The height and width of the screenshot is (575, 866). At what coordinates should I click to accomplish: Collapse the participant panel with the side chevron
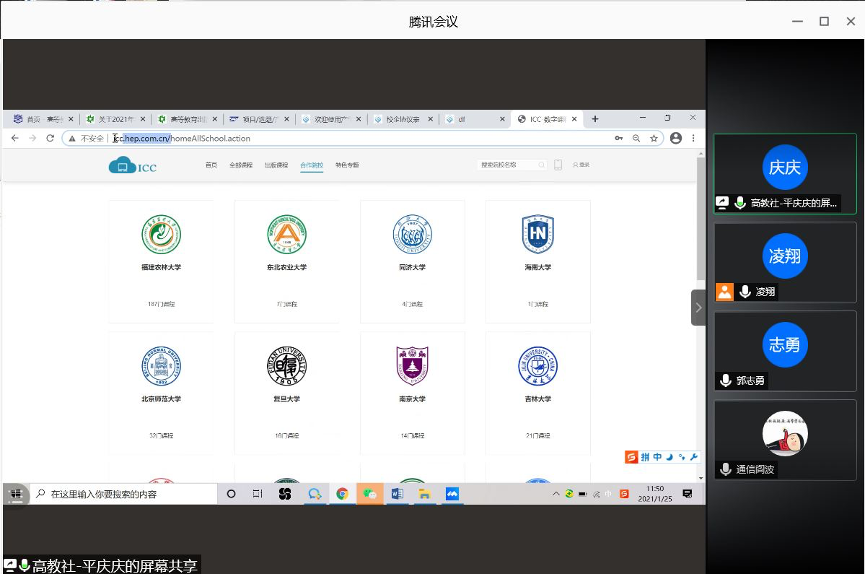click(698, 307)
